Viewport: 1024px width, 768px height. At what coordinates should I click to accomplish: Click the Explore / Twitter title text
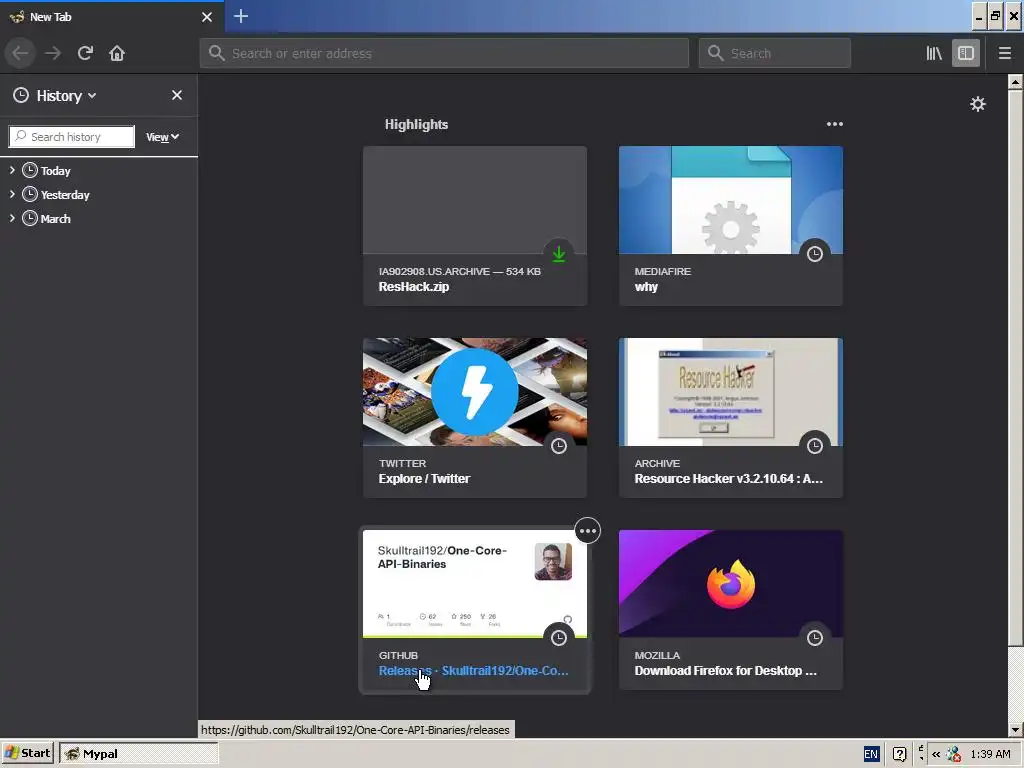[x=424, y=479]
